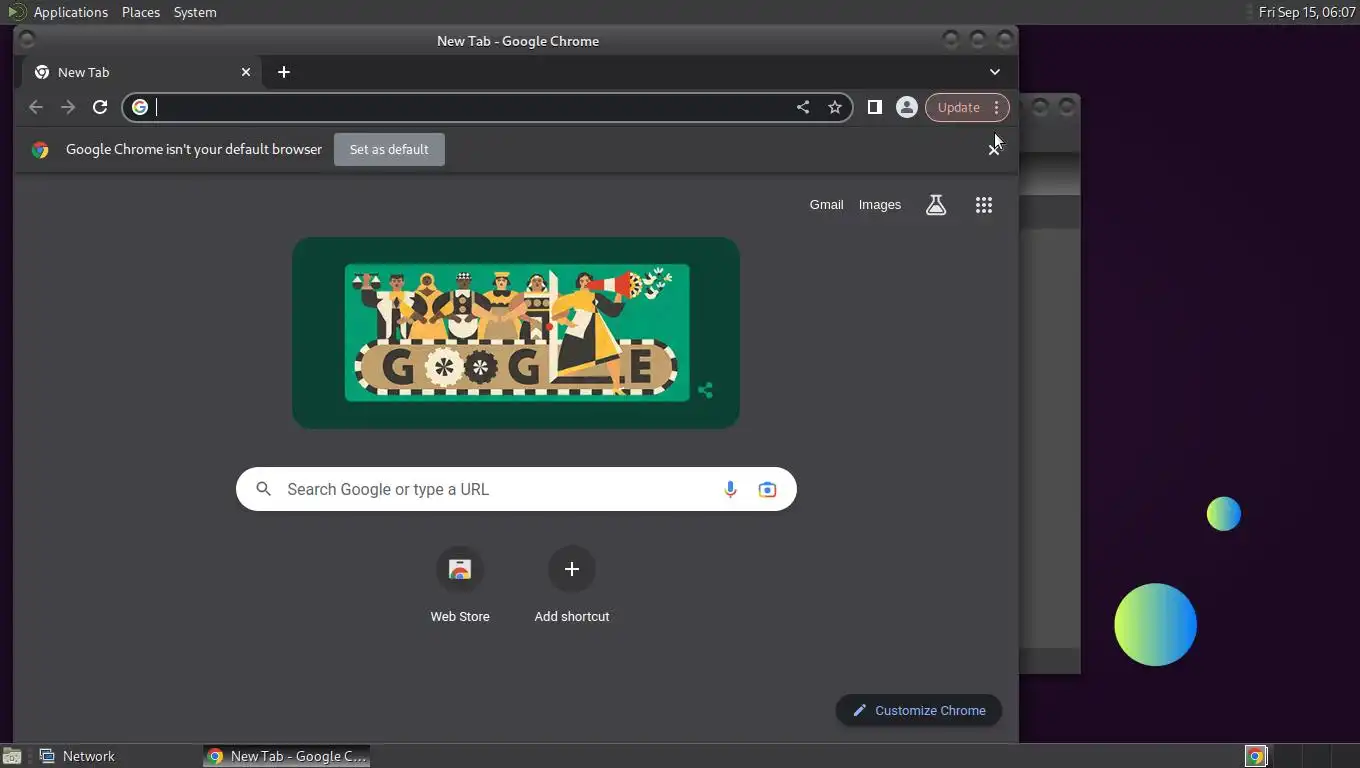This screenshot has height=768, width=1360.
Task: Open a new tab with plus button
Action: pos(284,72)
